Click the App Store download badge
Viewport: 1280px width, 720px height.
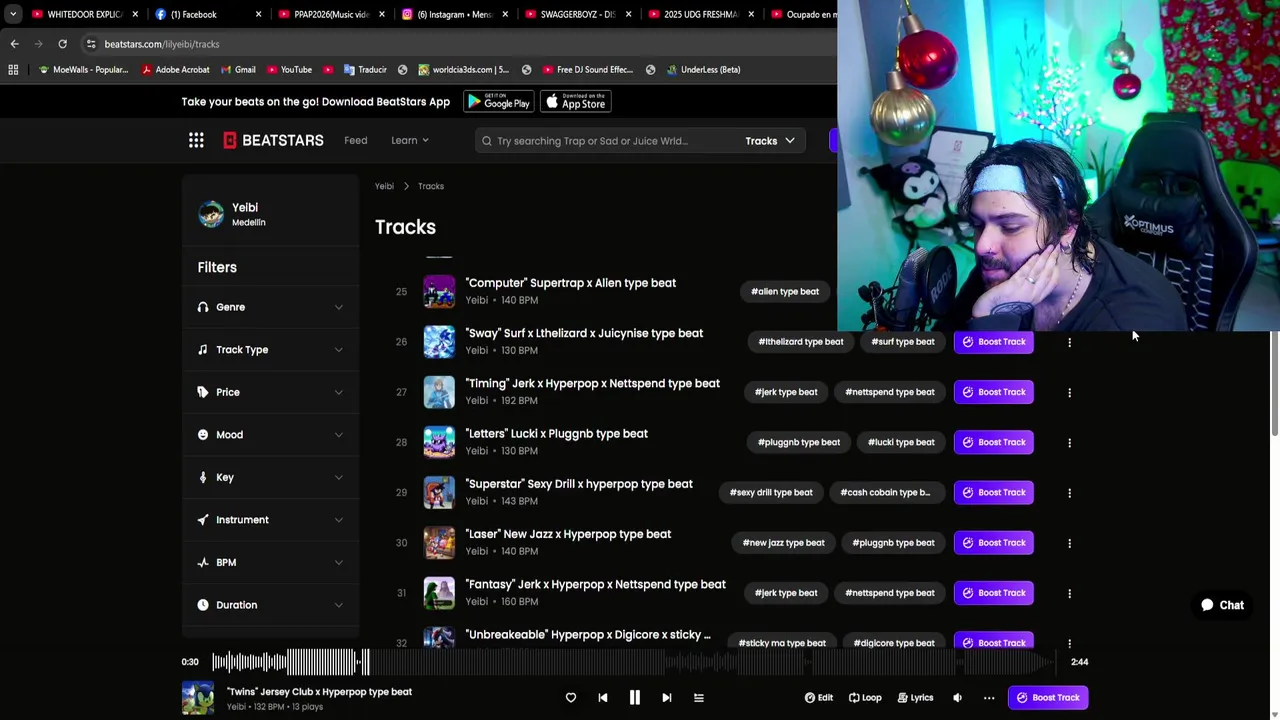click(x=576, y=102)
